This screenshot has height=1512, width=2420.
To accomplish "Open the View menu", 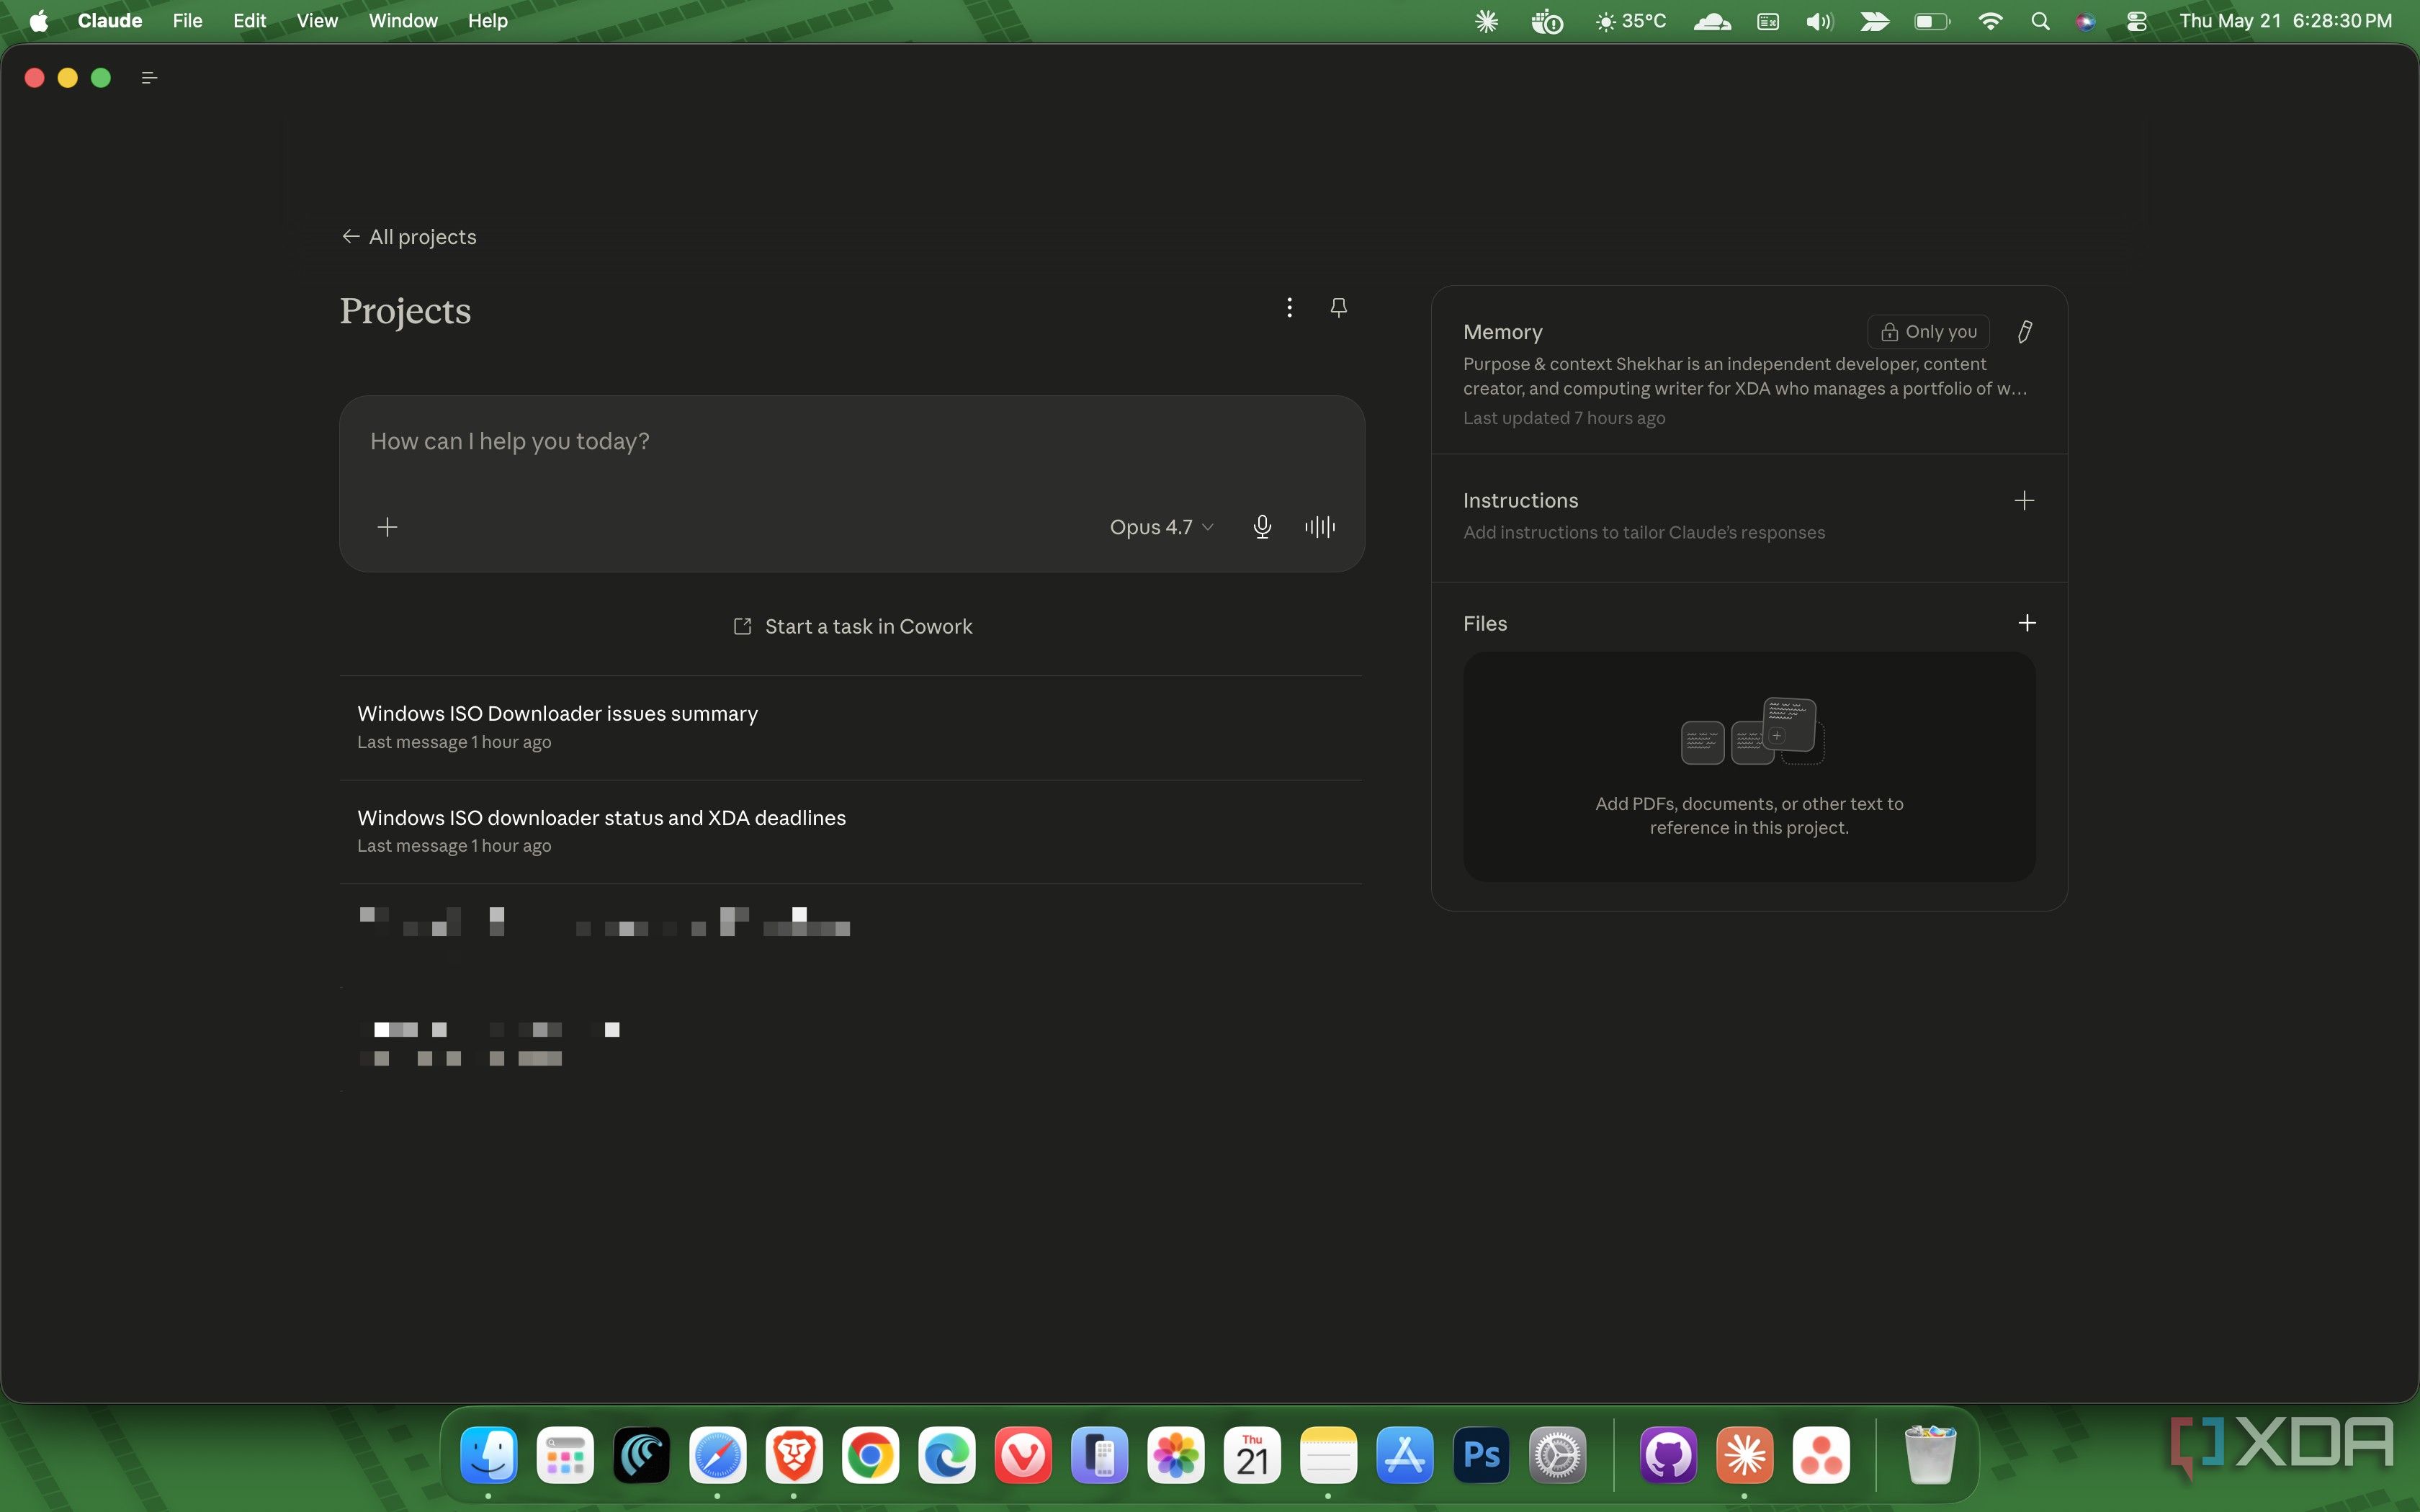I will click(x=317, y=21).
